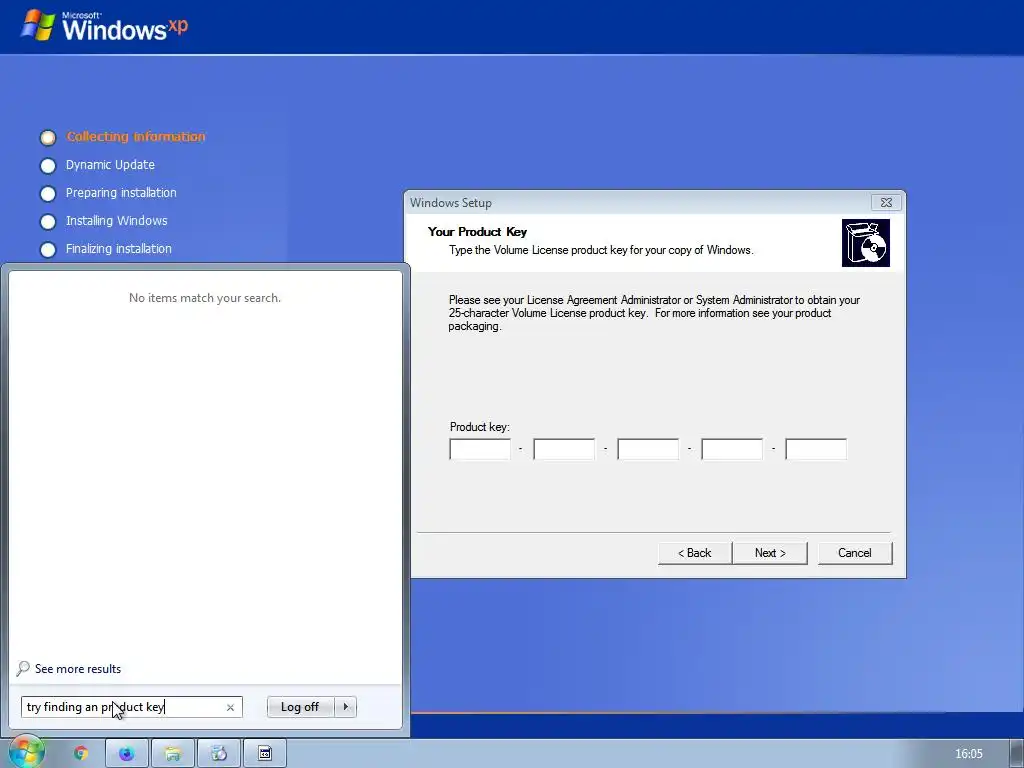This screenshot has width=1024, height=768.
Task: Switch to the Windows Setup taskbar item
Action: click(x=219, y=754)
